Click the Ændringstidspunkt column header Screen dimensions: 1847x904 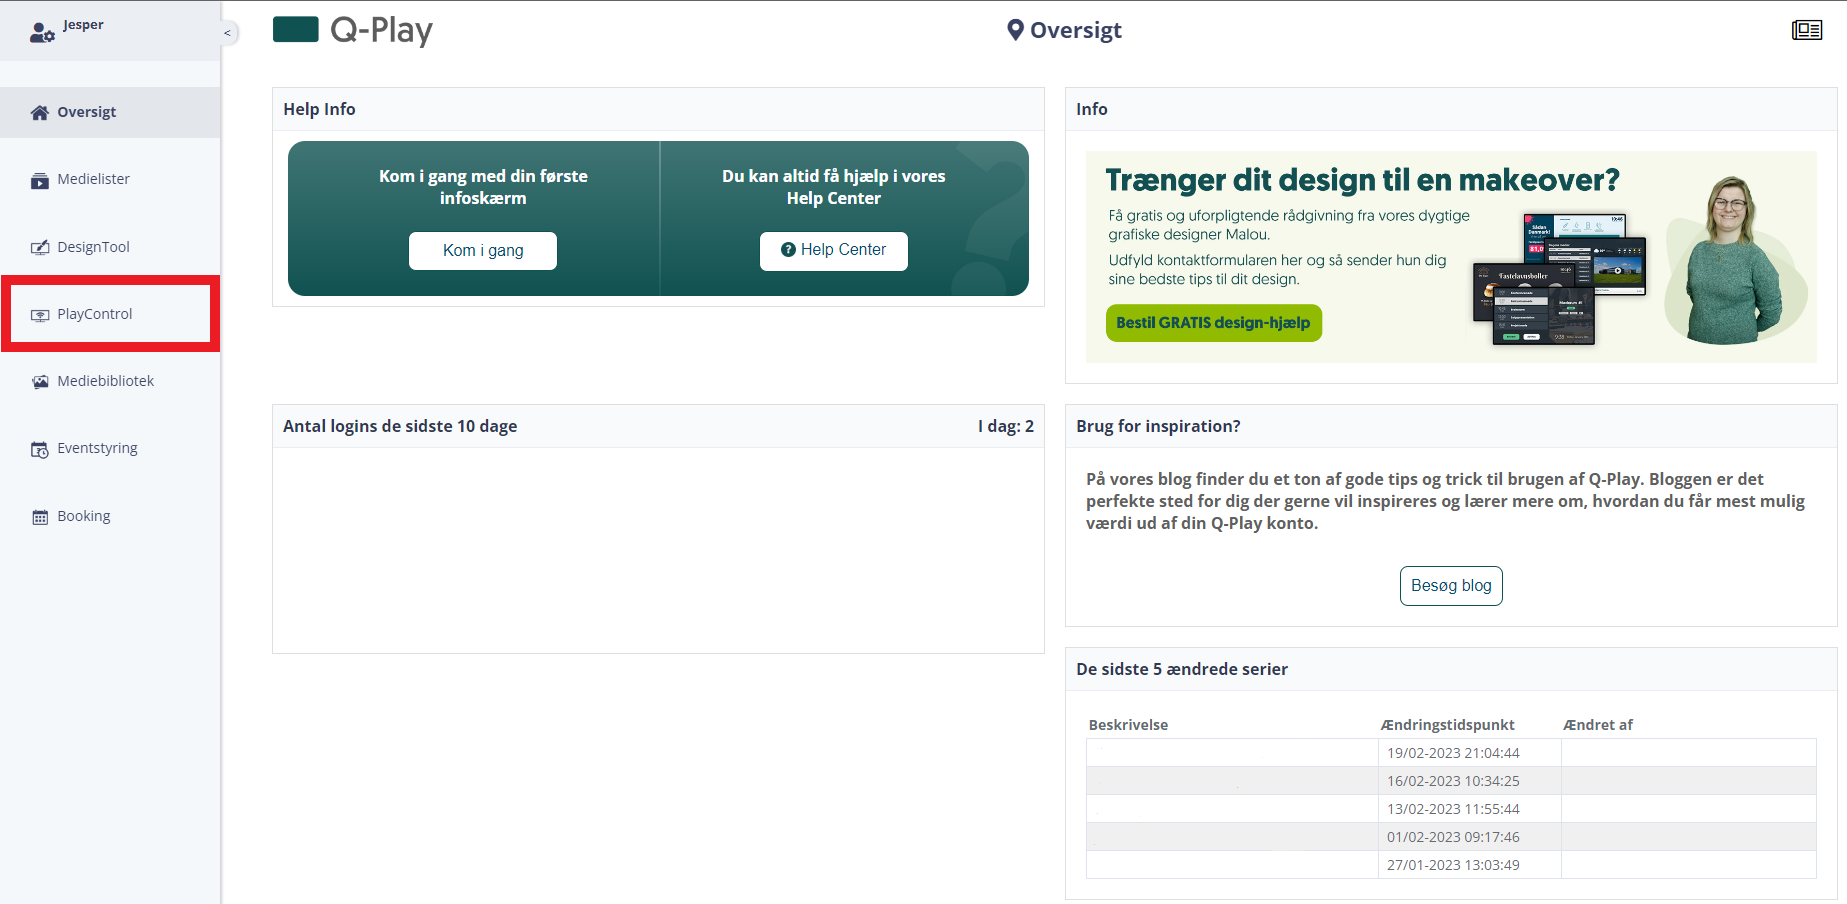[x=1447, y=725]
